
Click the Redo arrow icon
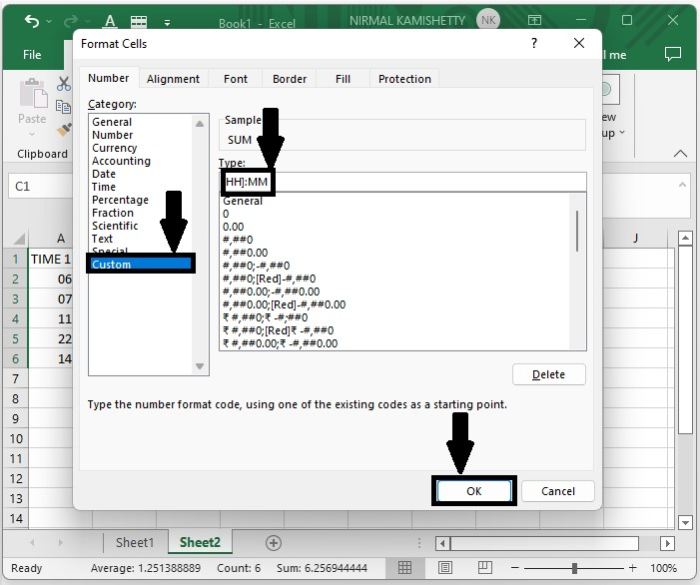tap(71, 21)
